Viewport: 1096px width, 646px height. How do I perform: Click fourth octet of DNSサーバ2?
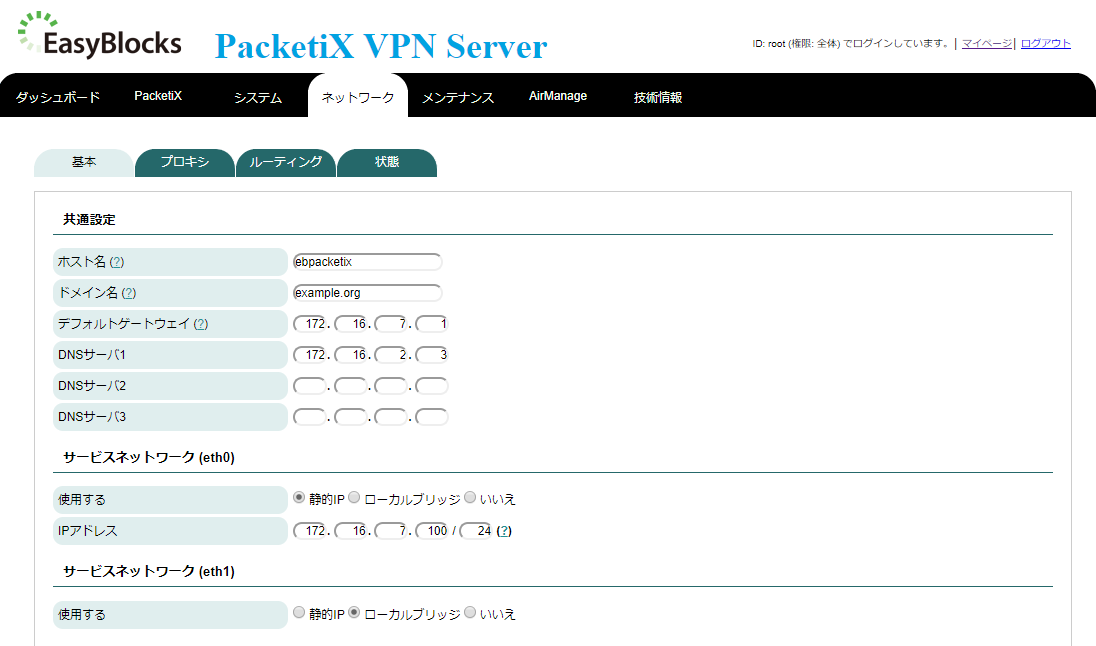pyautogui.click(x=431, y=385)
